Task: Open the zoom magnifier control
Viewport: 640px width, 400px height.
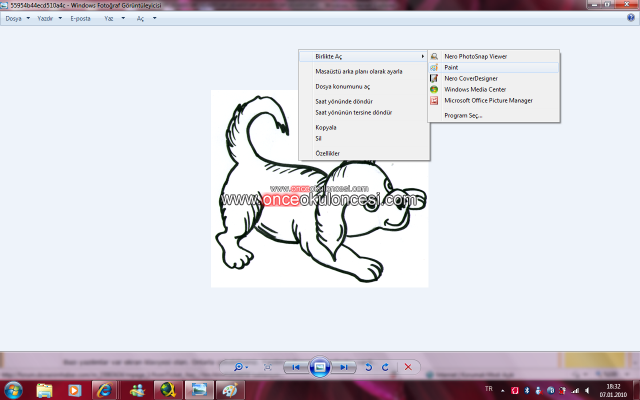Action: click(x=238, y=367)
